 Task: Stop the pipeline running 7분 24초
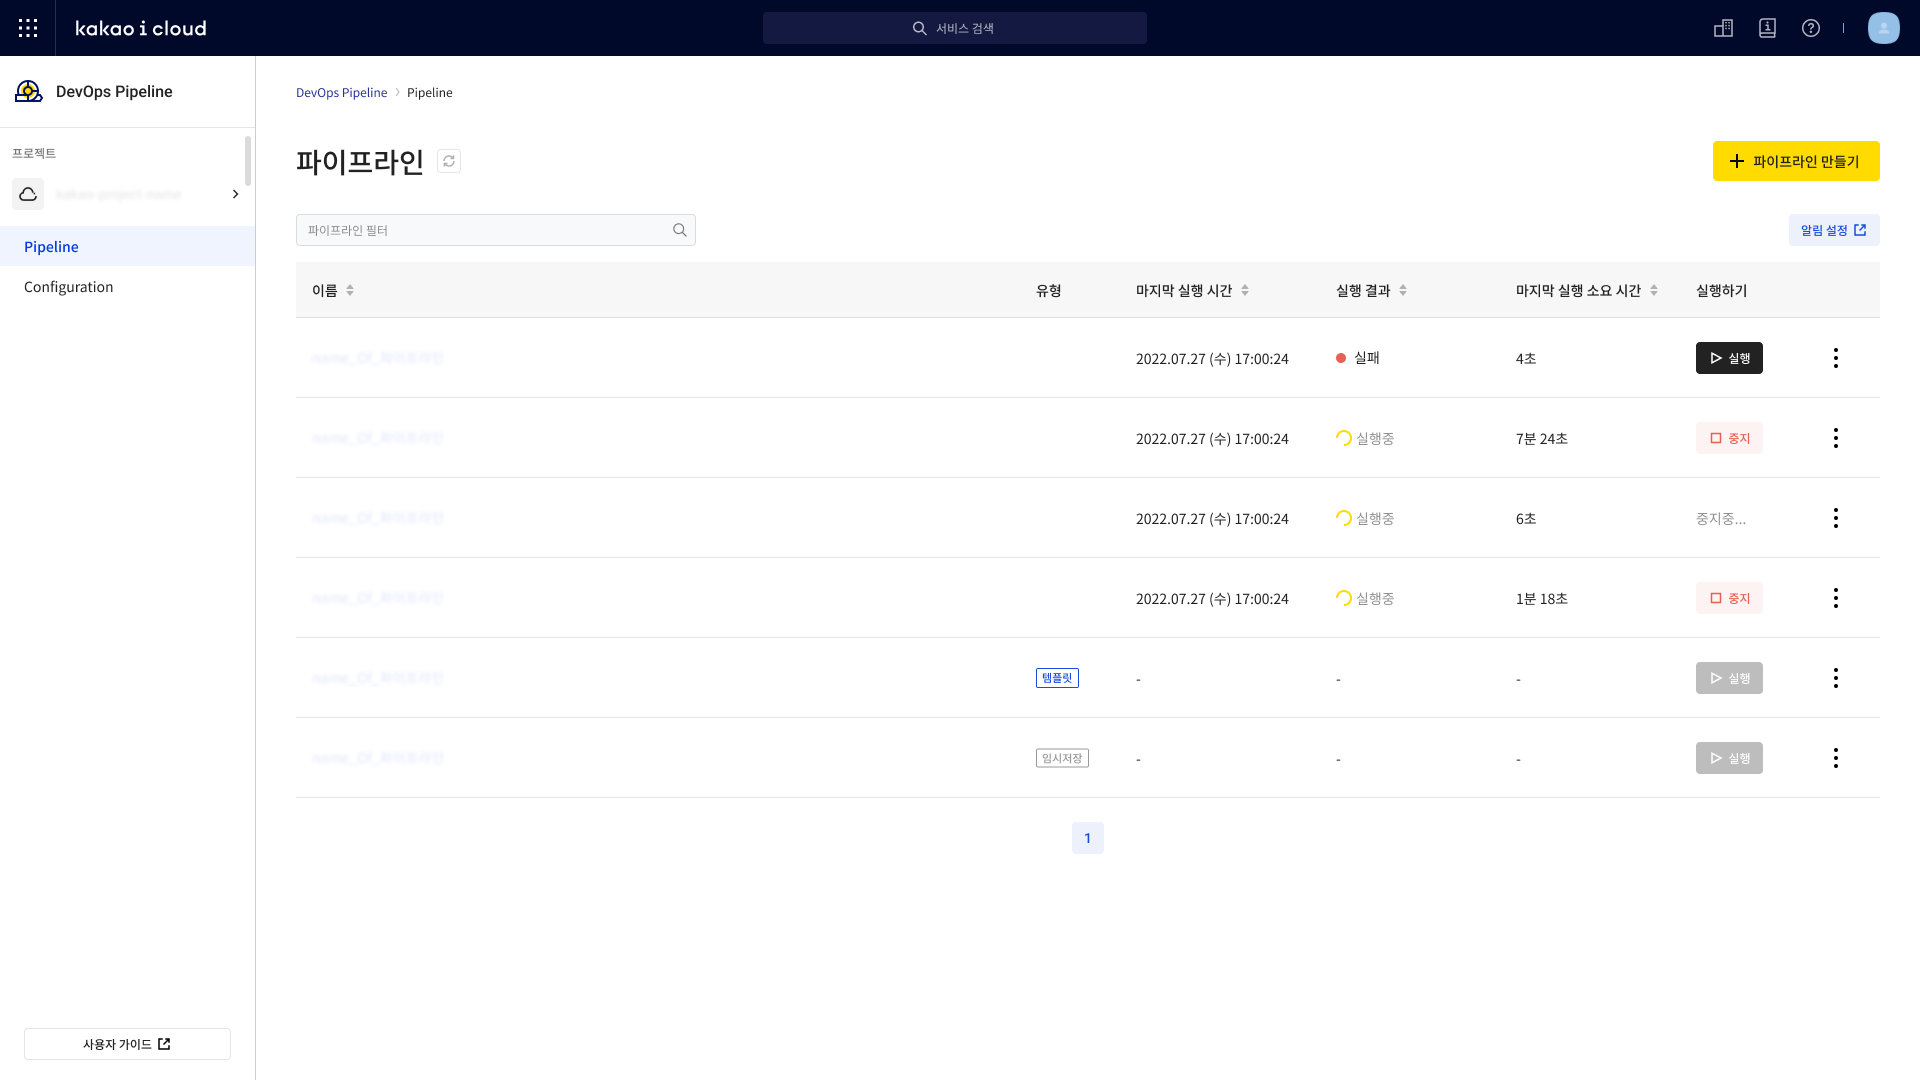(1729, 438)
